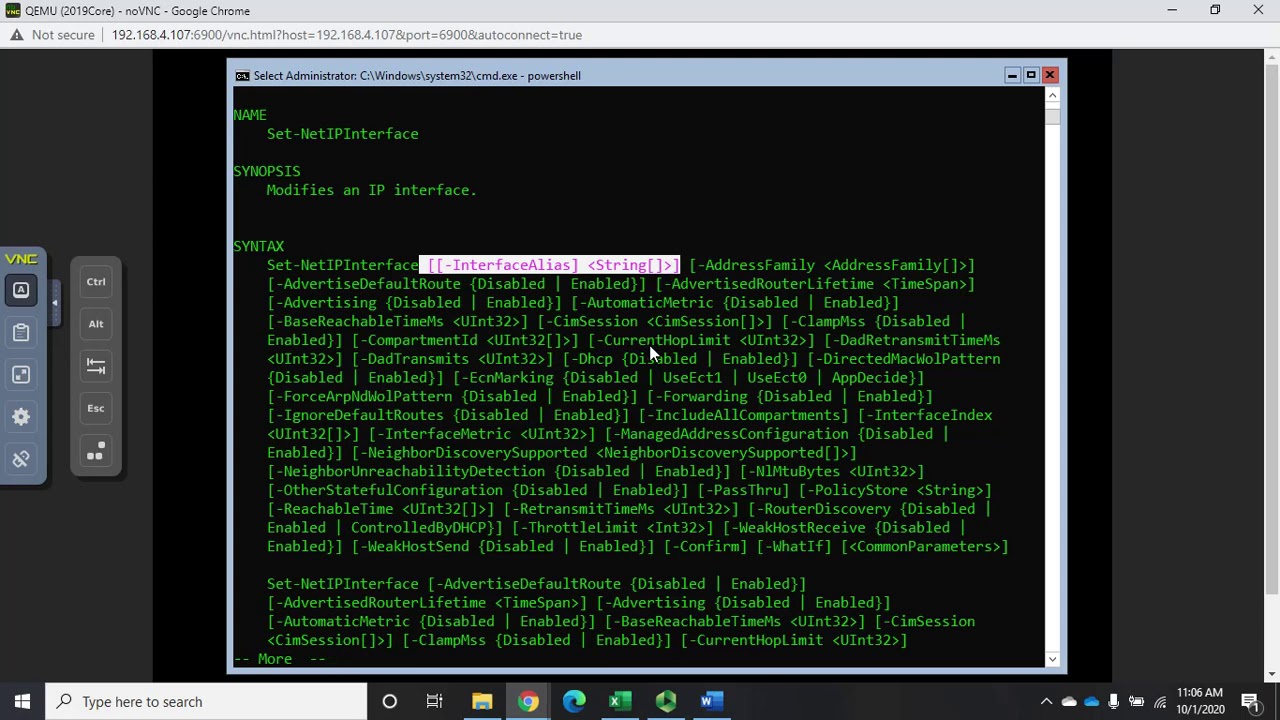Click the "[-IncludeAllCompartments]" parameter text
Image resolution: width=1280 pixels, height=720 pixels.
[x=743, y=415]
